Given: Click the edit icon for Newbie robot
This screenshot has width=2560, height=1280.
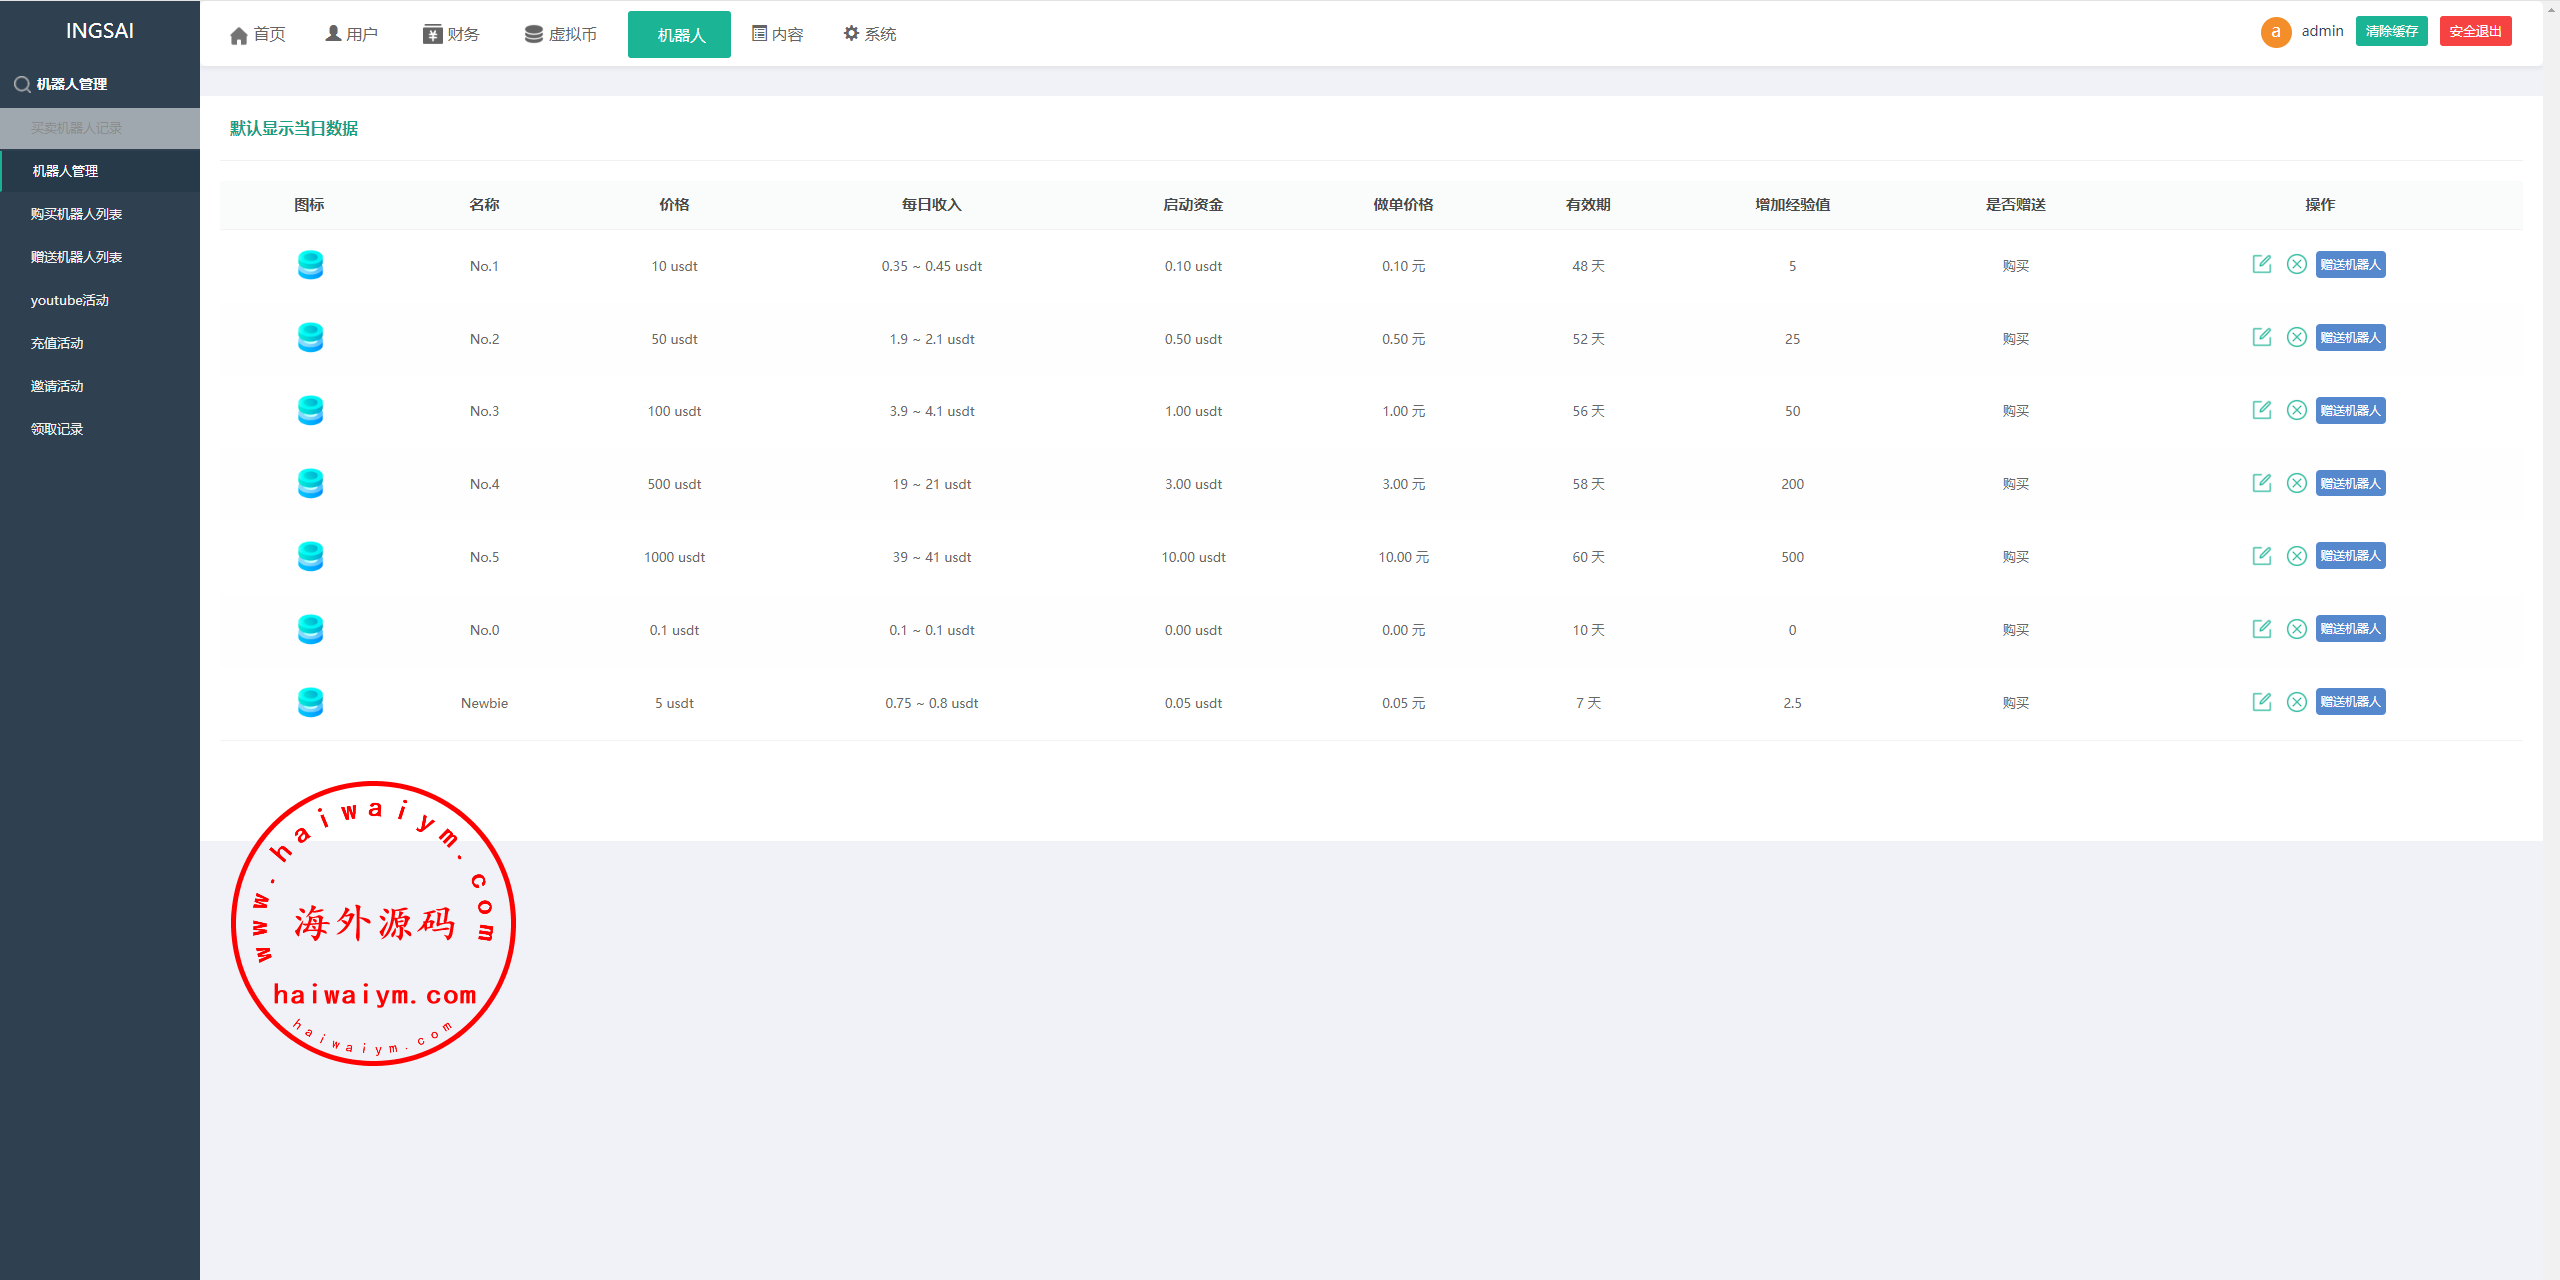Looking at the screenshot, I should click(x=2261, y=702).
